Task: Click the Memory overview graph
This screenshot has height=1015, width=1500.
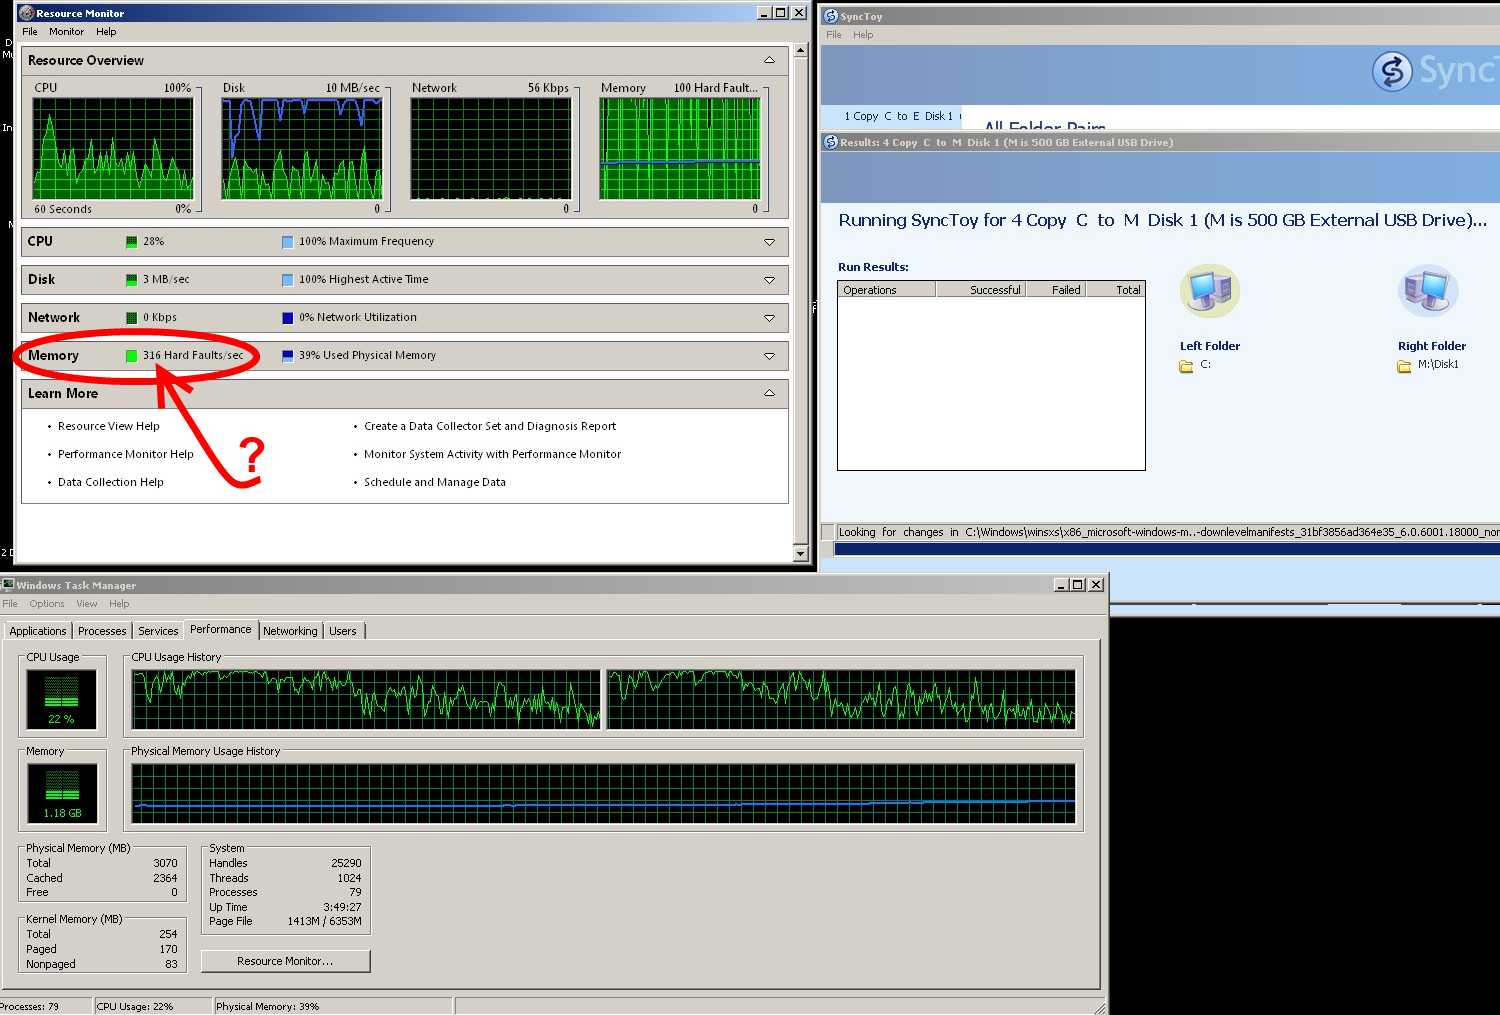Action: tap(680, 148)
